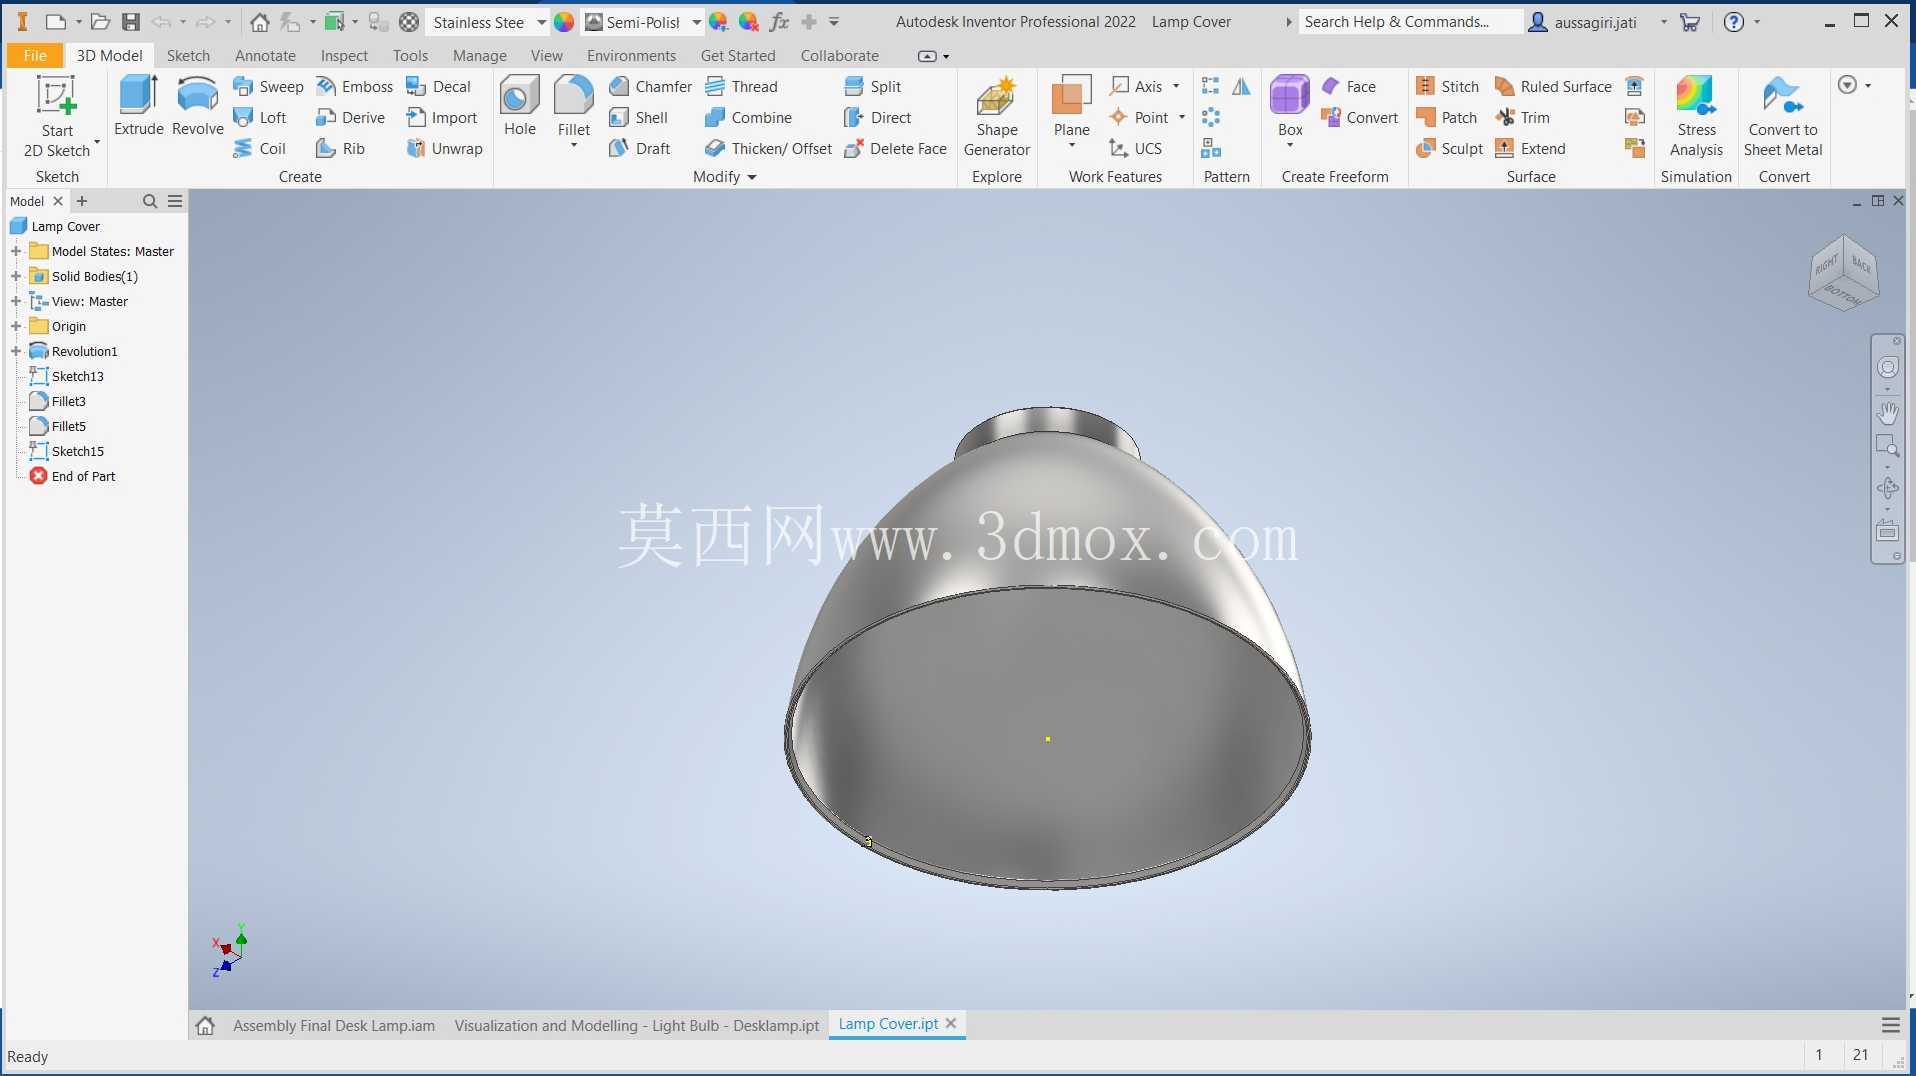Open the Axis dropdown arrow
The height and width of the screenshot is (1076, 1916).
coord(1176,87)
